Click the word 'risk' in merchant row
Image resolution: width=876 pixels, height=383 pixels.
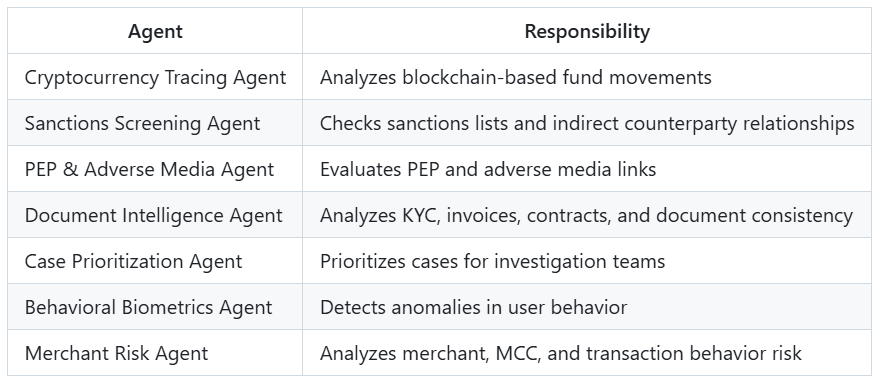click(786, 353)
